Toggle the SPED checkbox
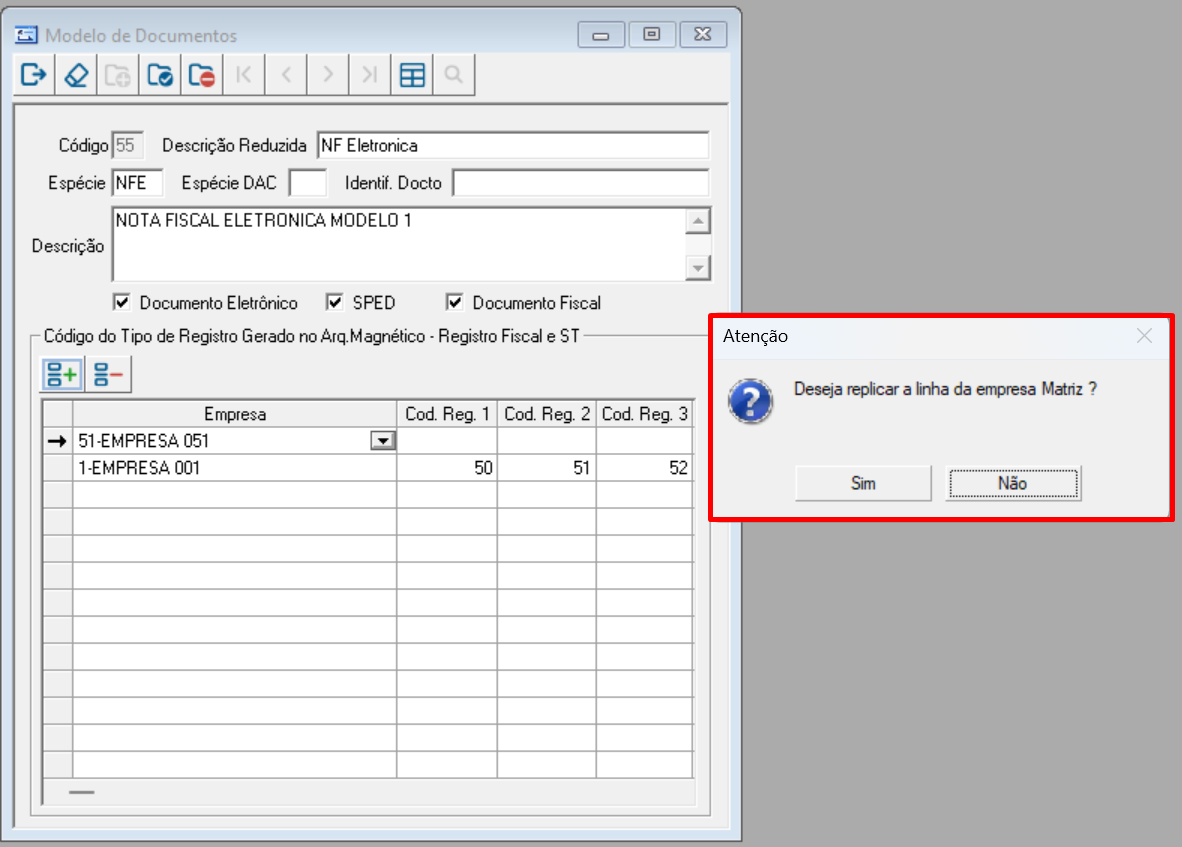The height and width of the screenshot is (847, 1182). pyautogui.click(x=335, y=302)
